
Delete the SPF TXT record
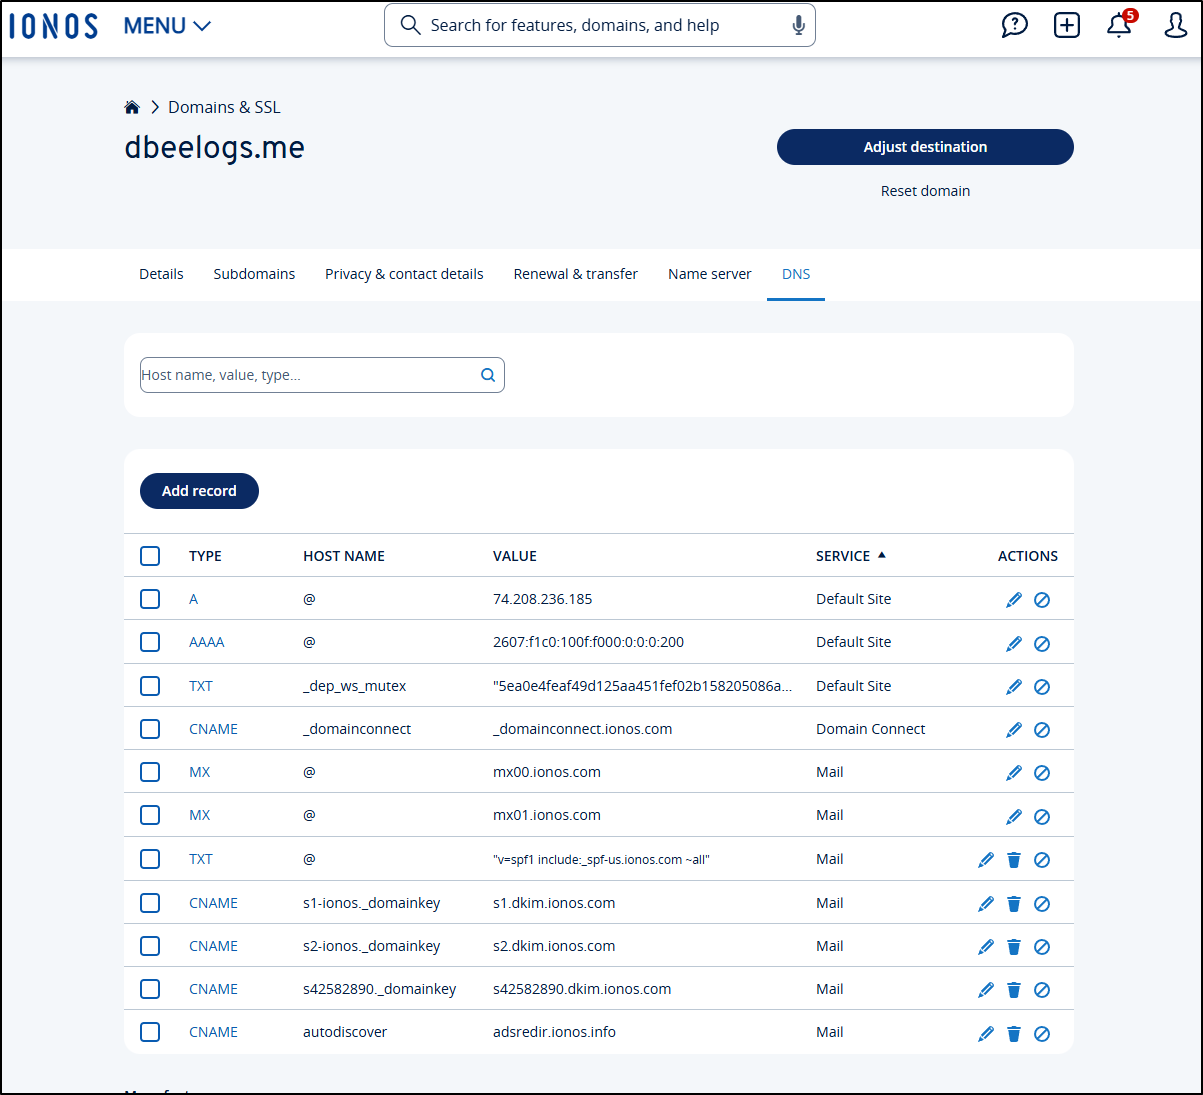(1014, 860)
